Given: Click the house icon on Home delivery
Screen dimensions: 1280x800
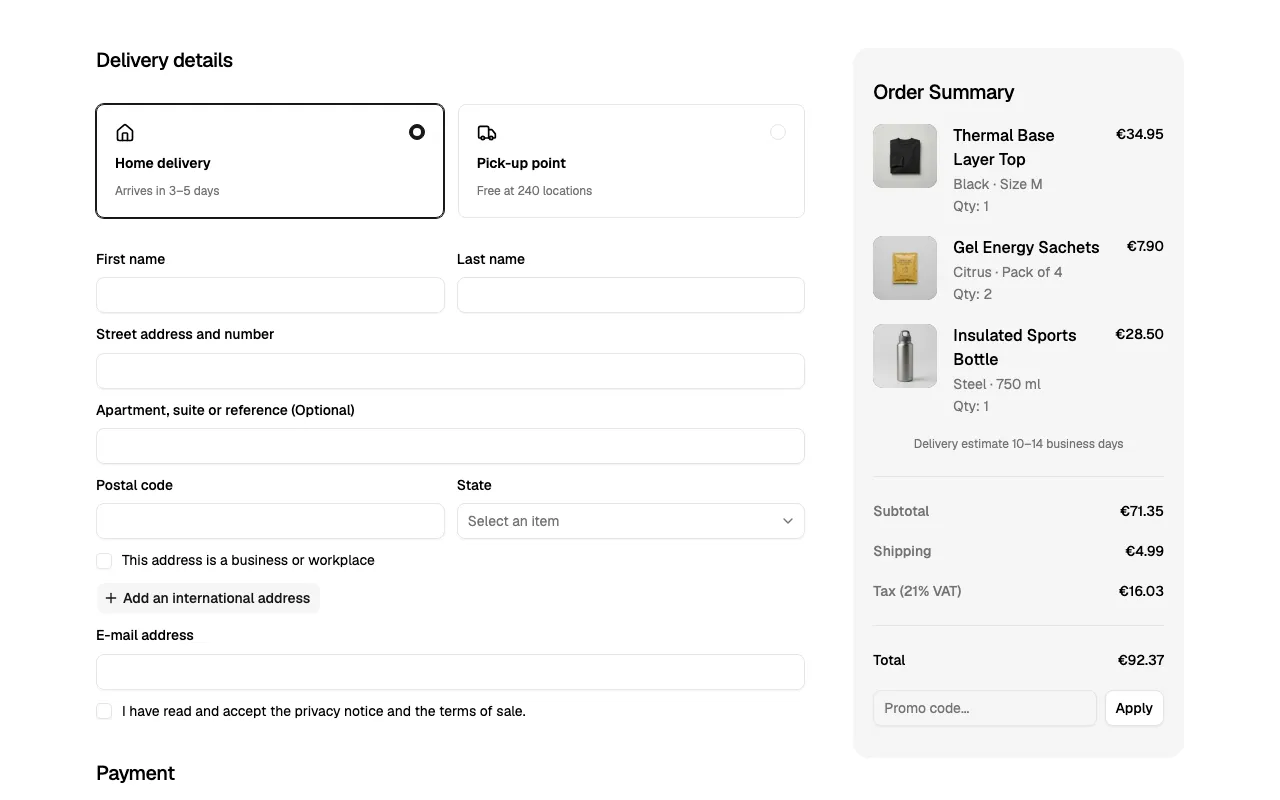Looking at the screenshot, I should 125,133.
